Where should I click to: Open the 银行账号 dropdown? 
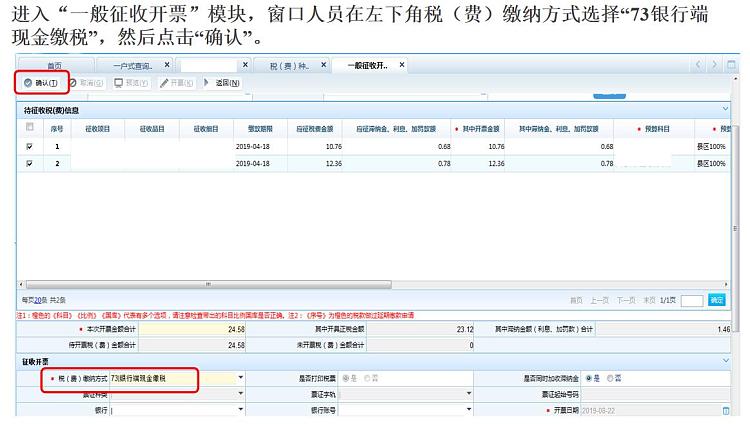(469, 410)
